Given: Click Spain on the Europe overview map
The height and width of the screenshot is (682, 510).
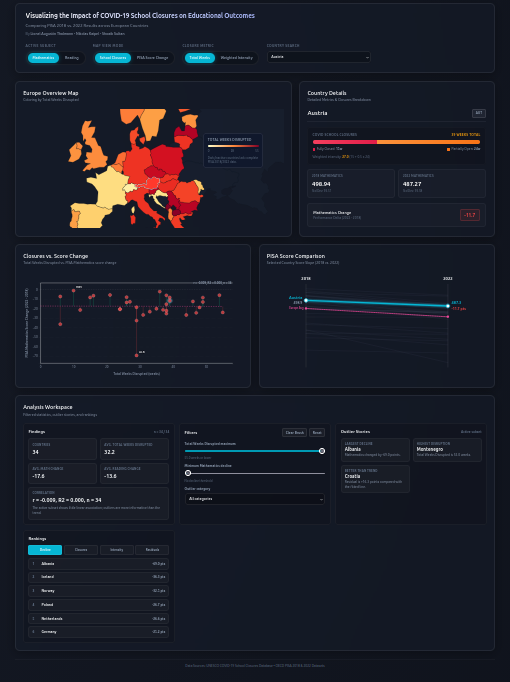Looking at the screenshot, I should point(91,215).
